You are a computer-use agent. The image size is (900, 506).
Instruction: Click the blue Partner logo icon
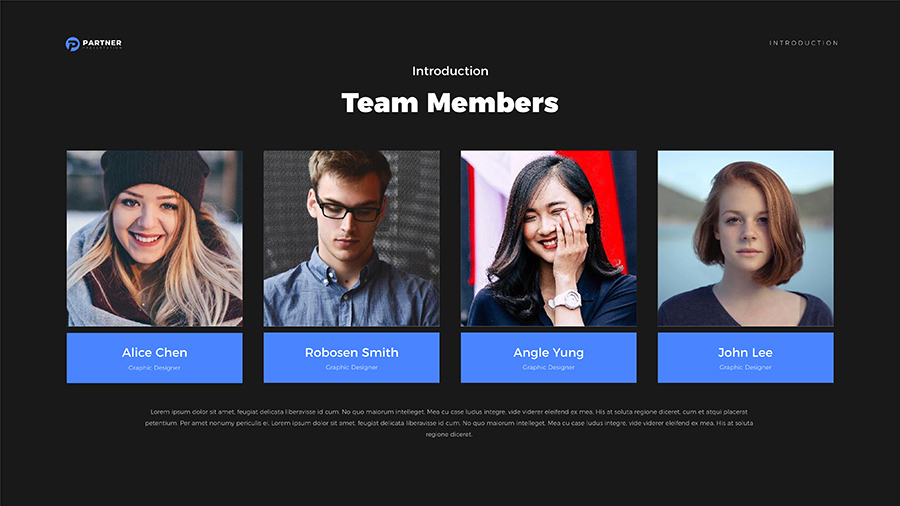point(72,44)
